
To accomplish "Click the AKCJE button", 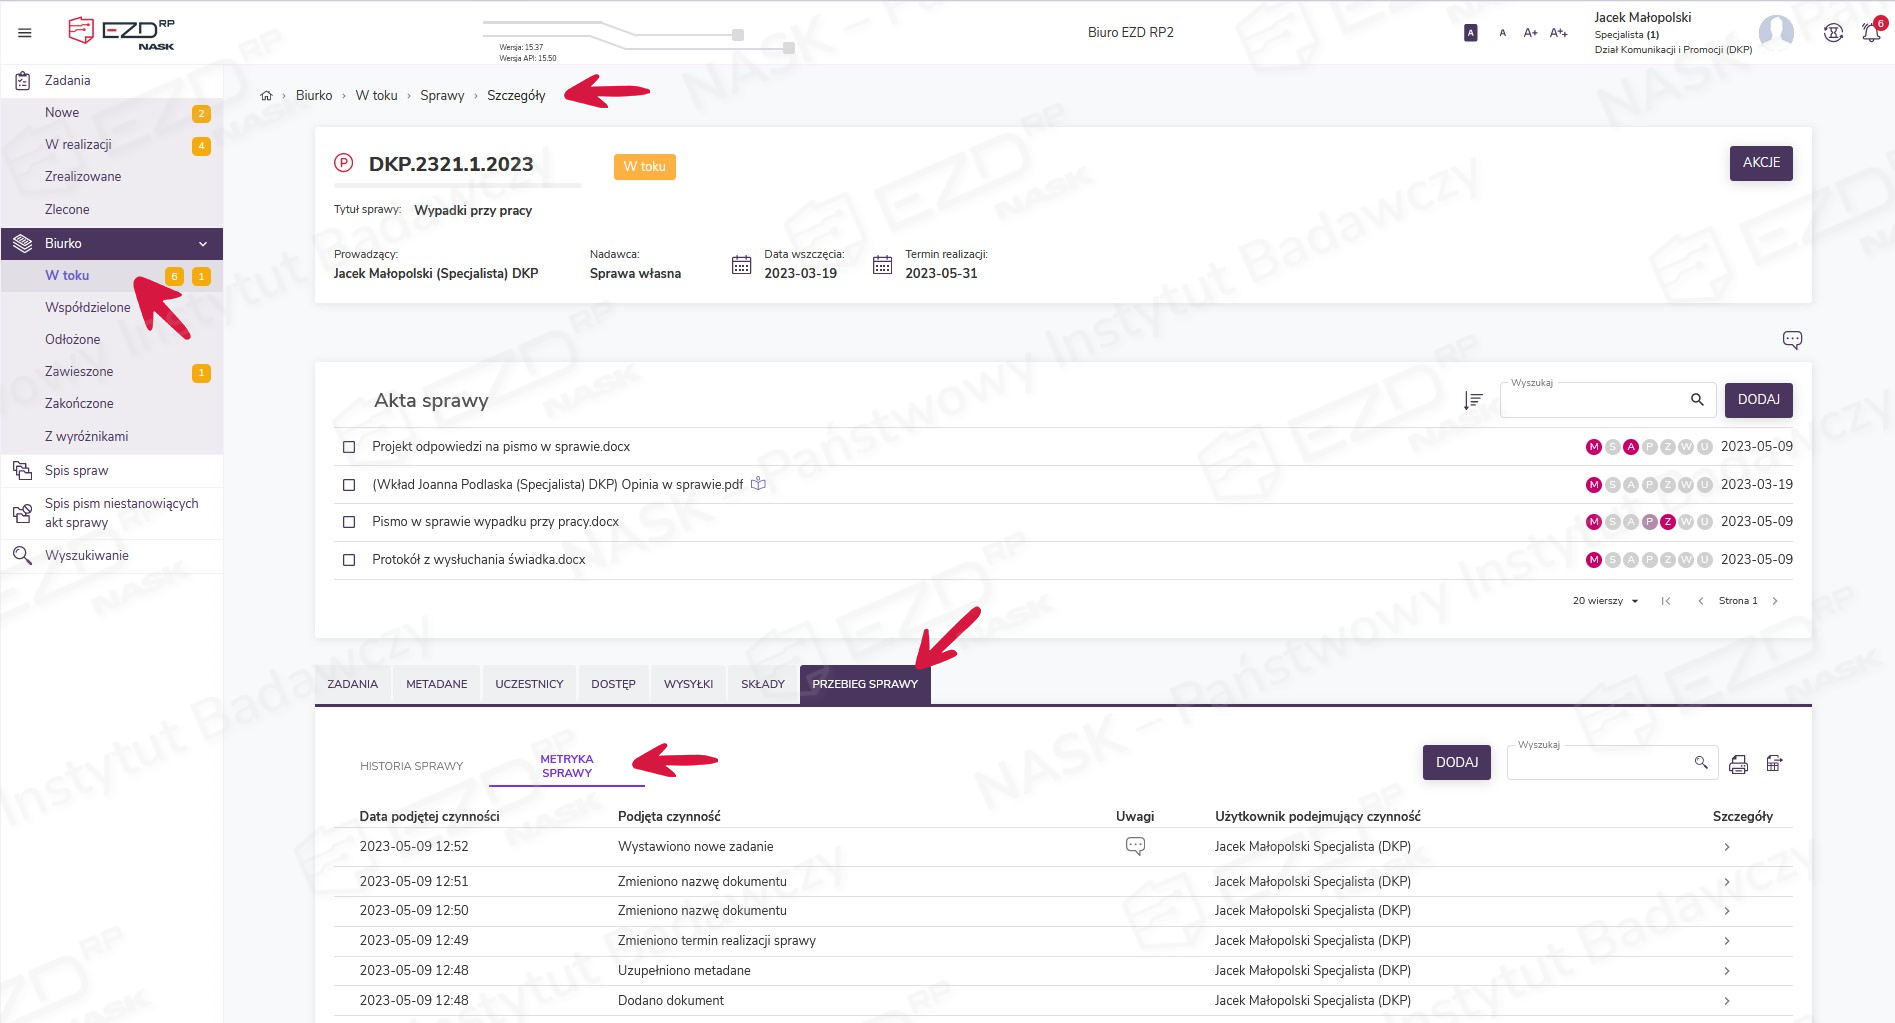I will point(1760,163).
